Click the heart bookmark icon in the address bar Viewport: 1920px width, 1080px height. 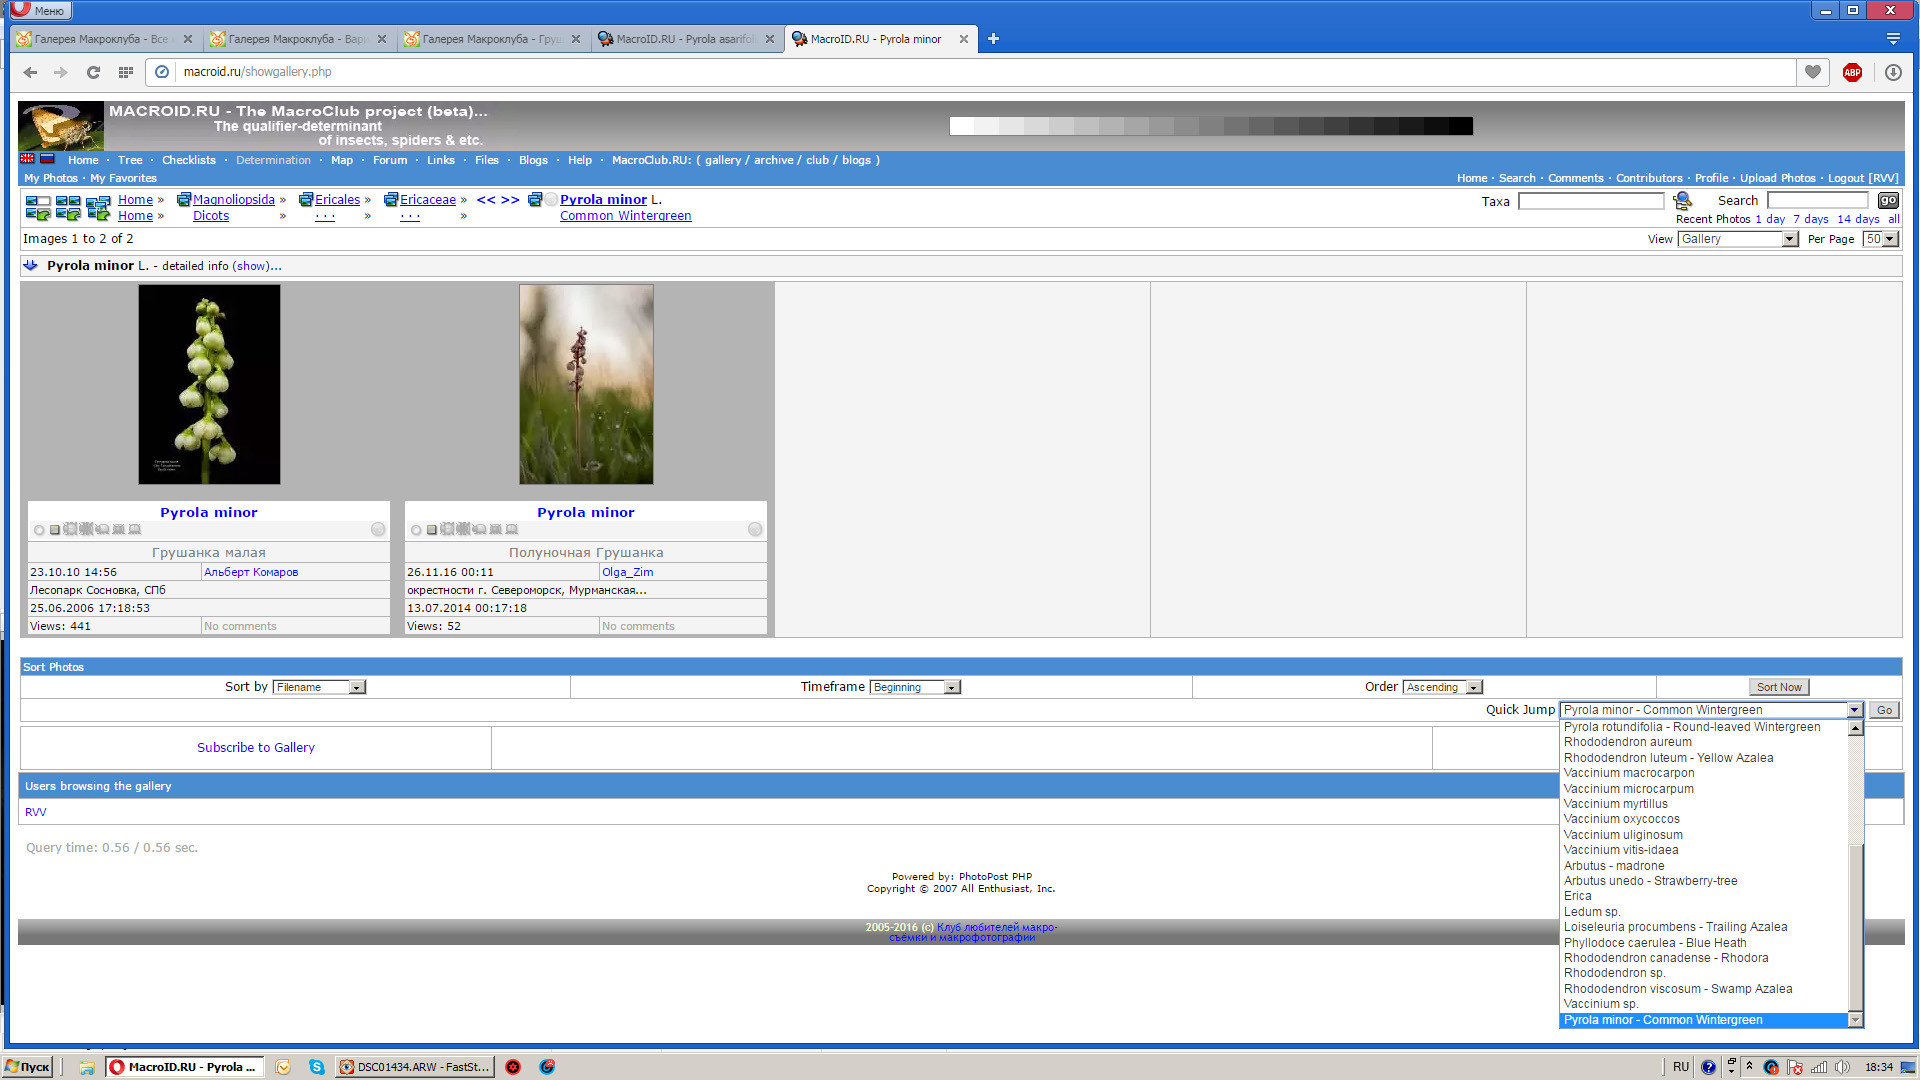[1812, 72]
